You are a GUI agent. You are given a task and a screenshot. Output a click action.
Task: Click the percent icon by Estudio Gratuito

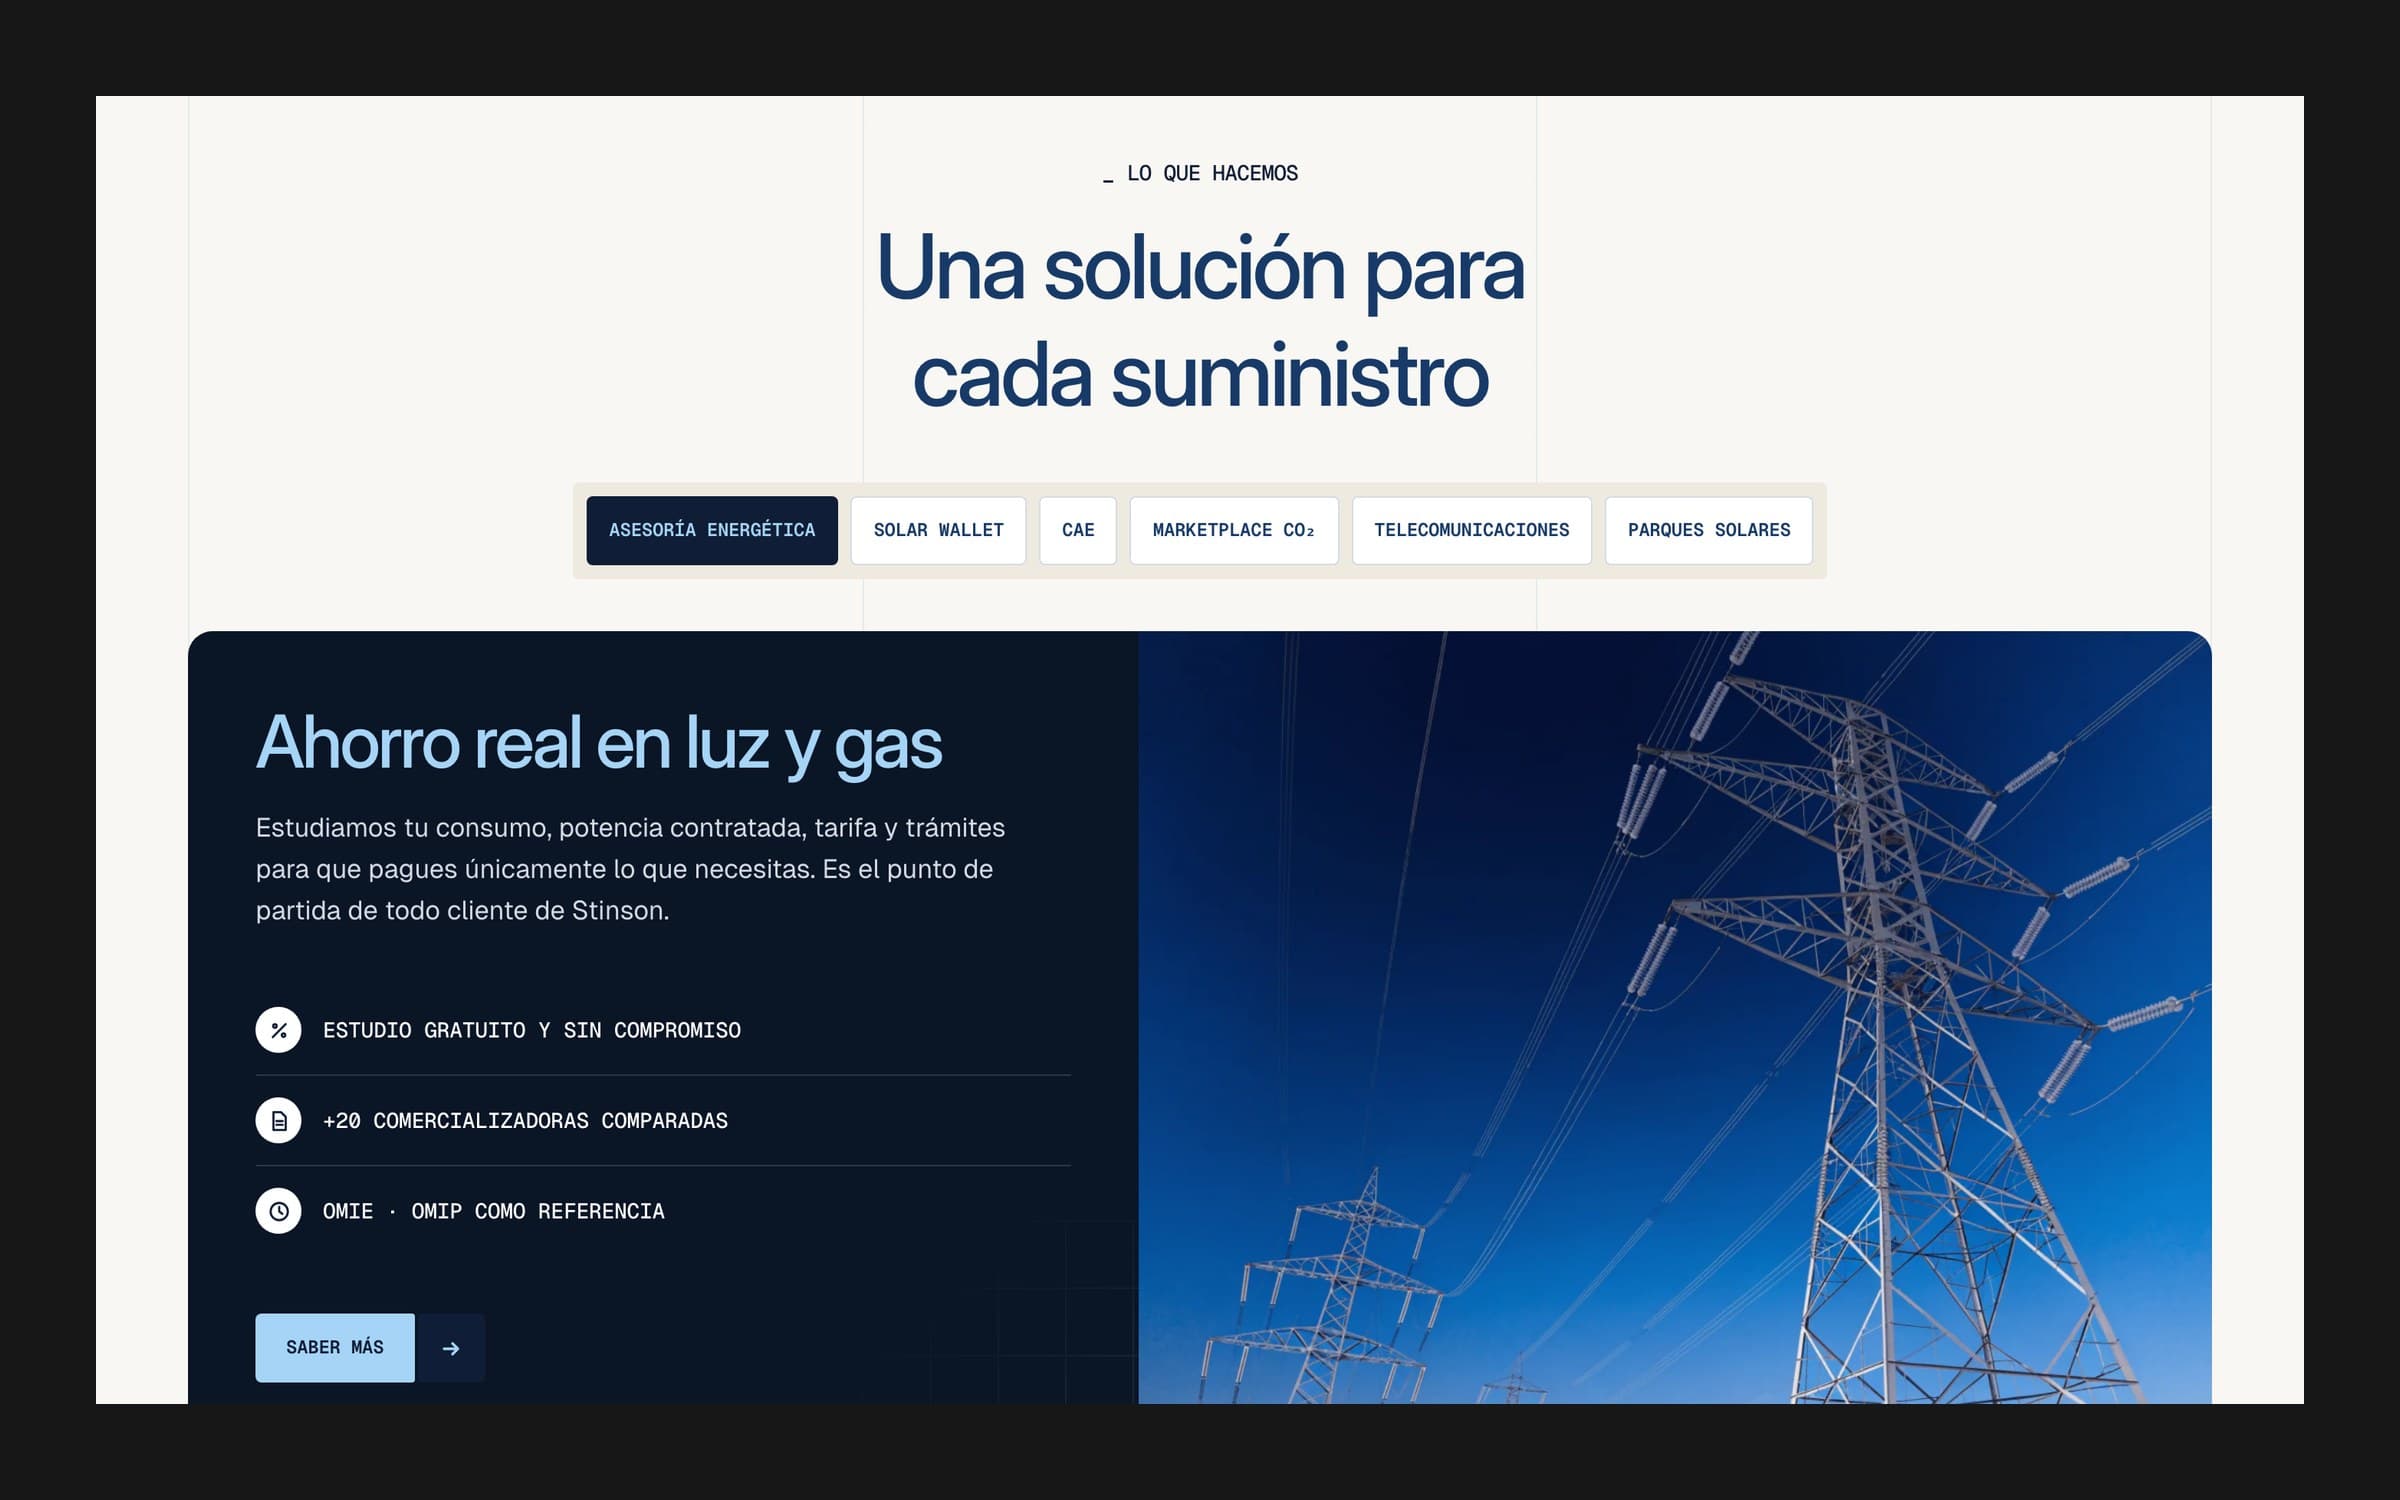(278, 1030)
